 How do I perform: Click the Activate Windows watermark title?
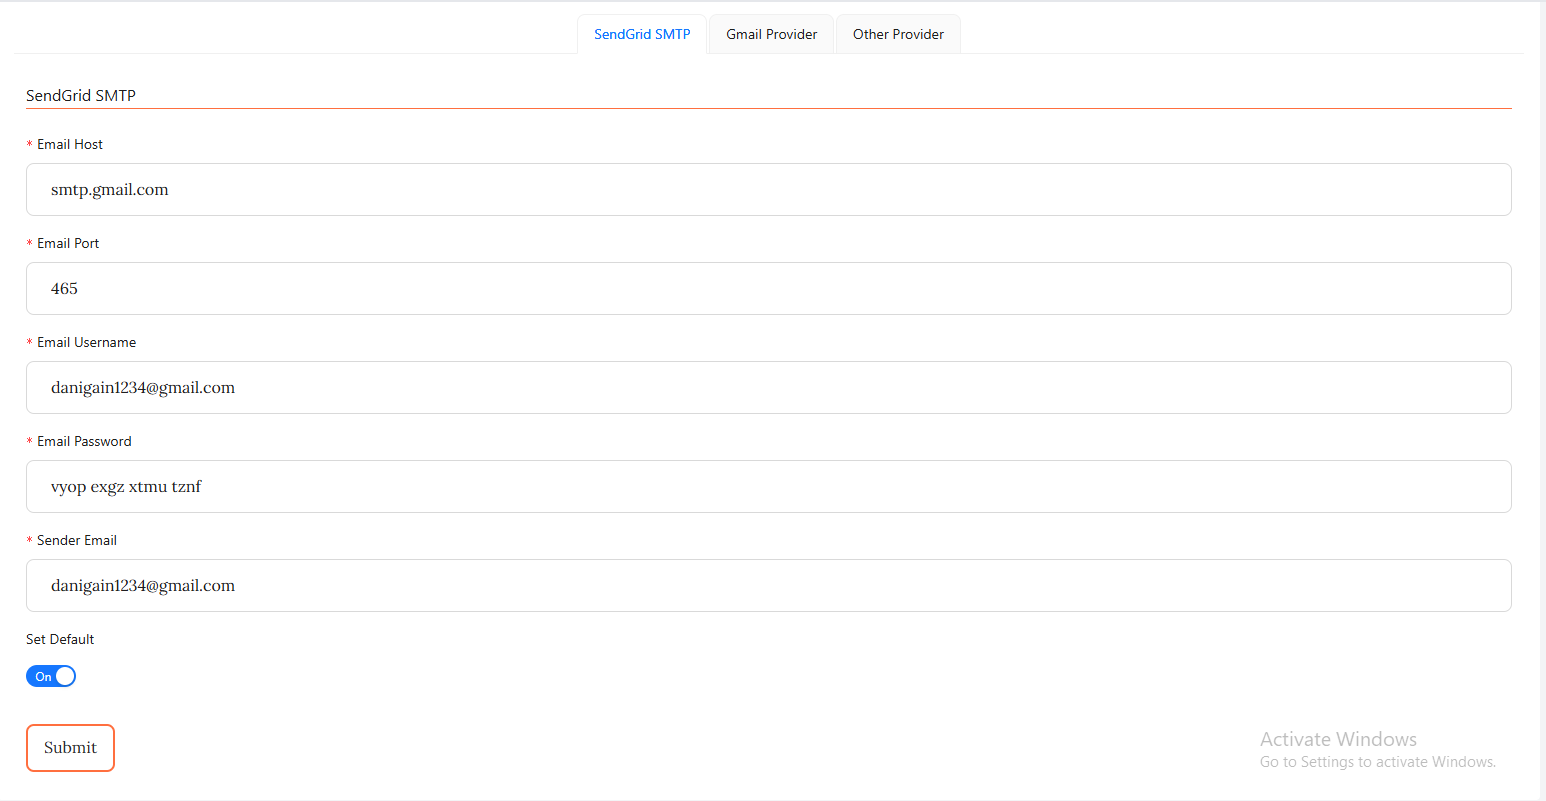coord(1338,740)
